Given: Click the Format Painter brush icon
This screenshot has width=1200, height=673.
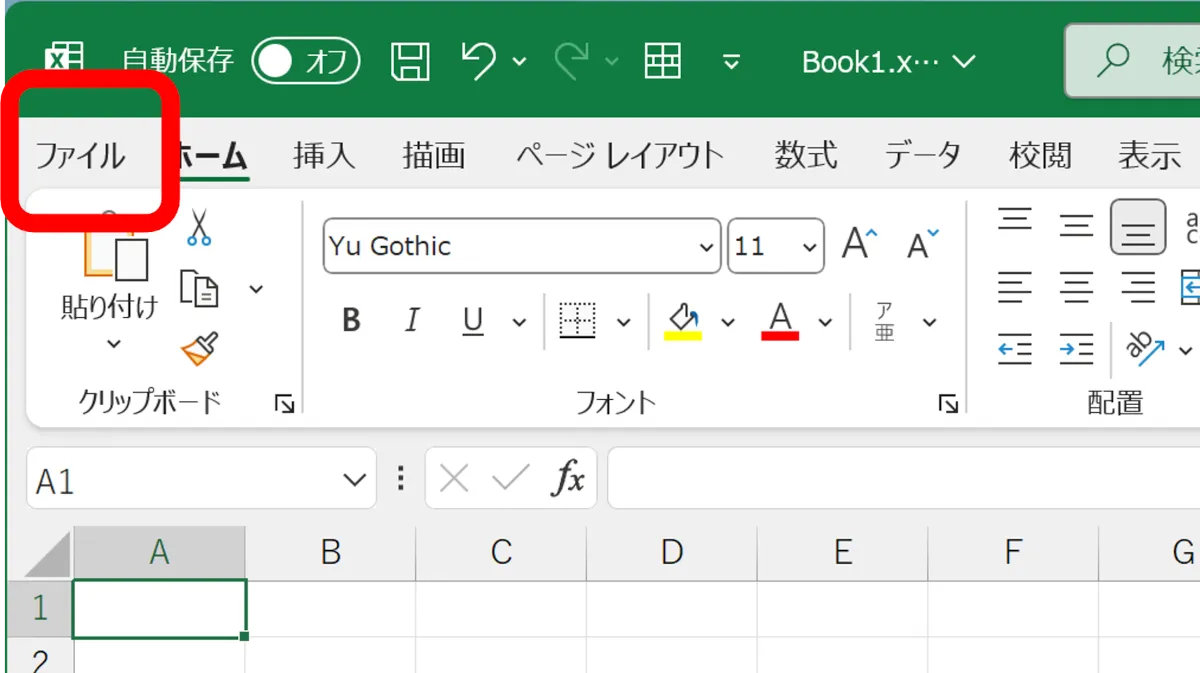Looking at the screenshot, I should pyautogui.click(x=199, y=349).
